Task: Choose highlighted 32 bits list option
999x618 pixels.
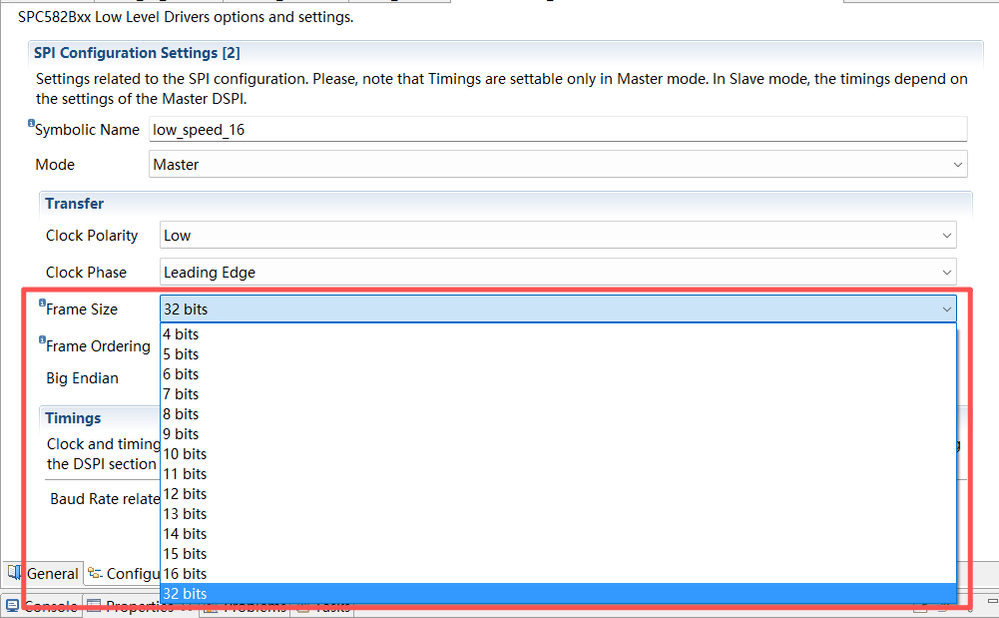Action: click(558, 593)
